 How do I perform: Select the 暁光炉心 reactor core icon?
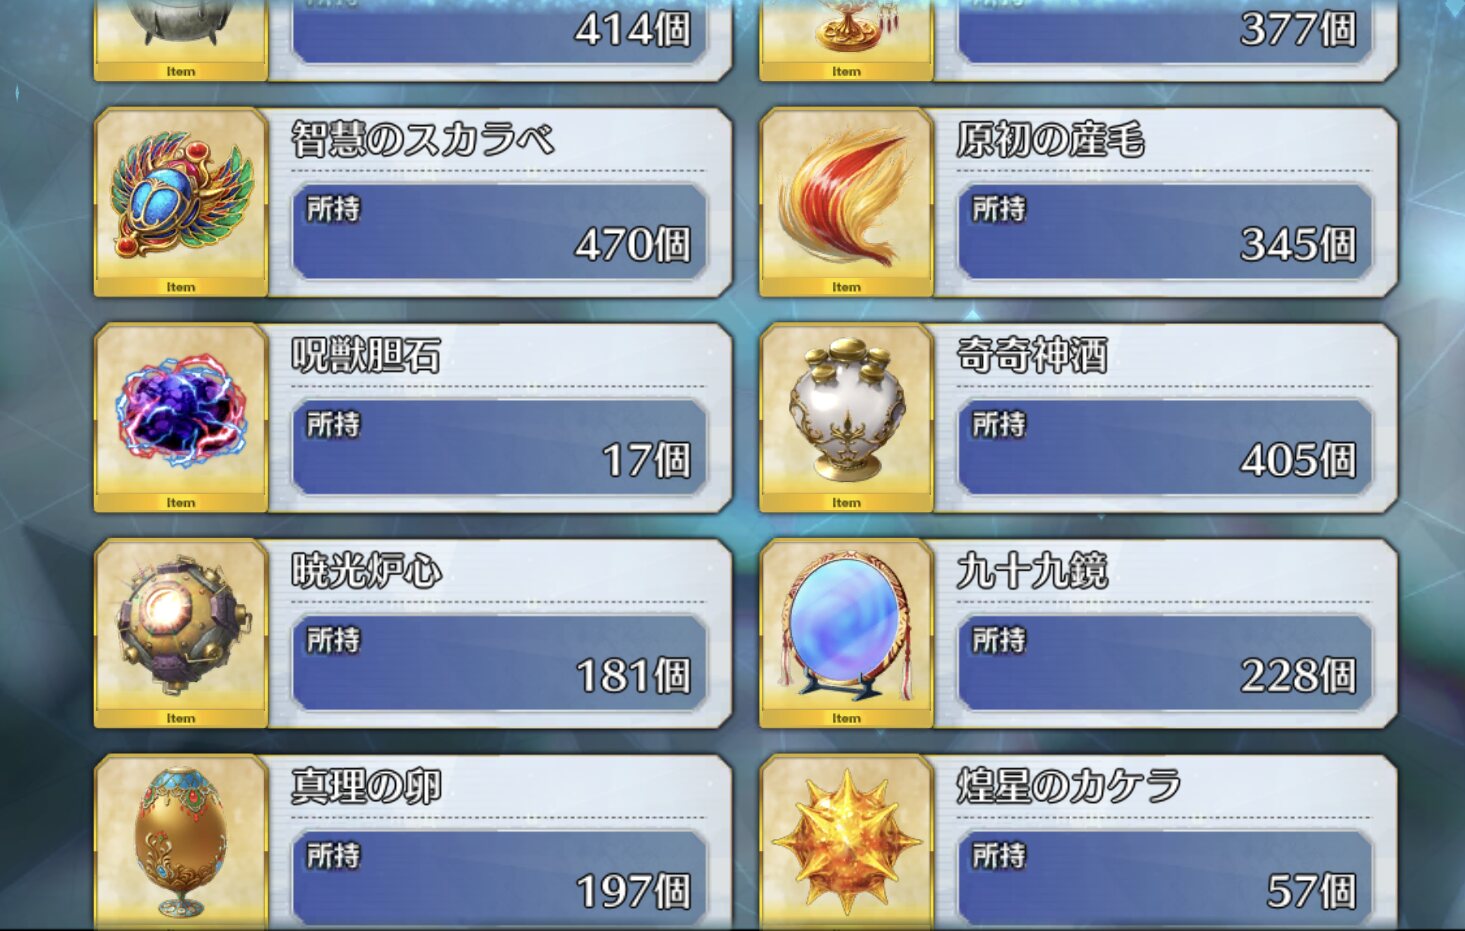181,633
